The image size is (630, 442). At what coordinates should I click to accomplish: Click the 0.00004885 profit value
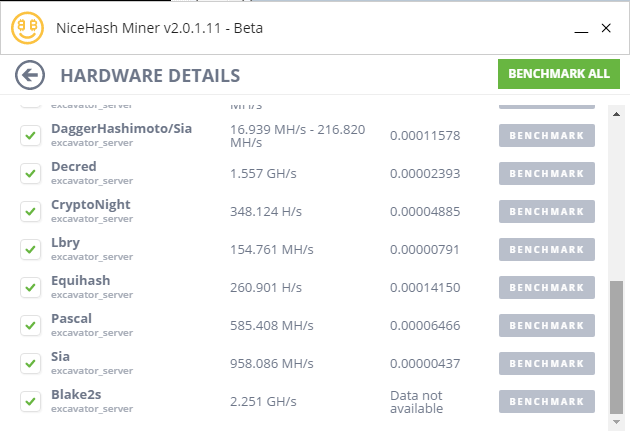click(425, 211)
